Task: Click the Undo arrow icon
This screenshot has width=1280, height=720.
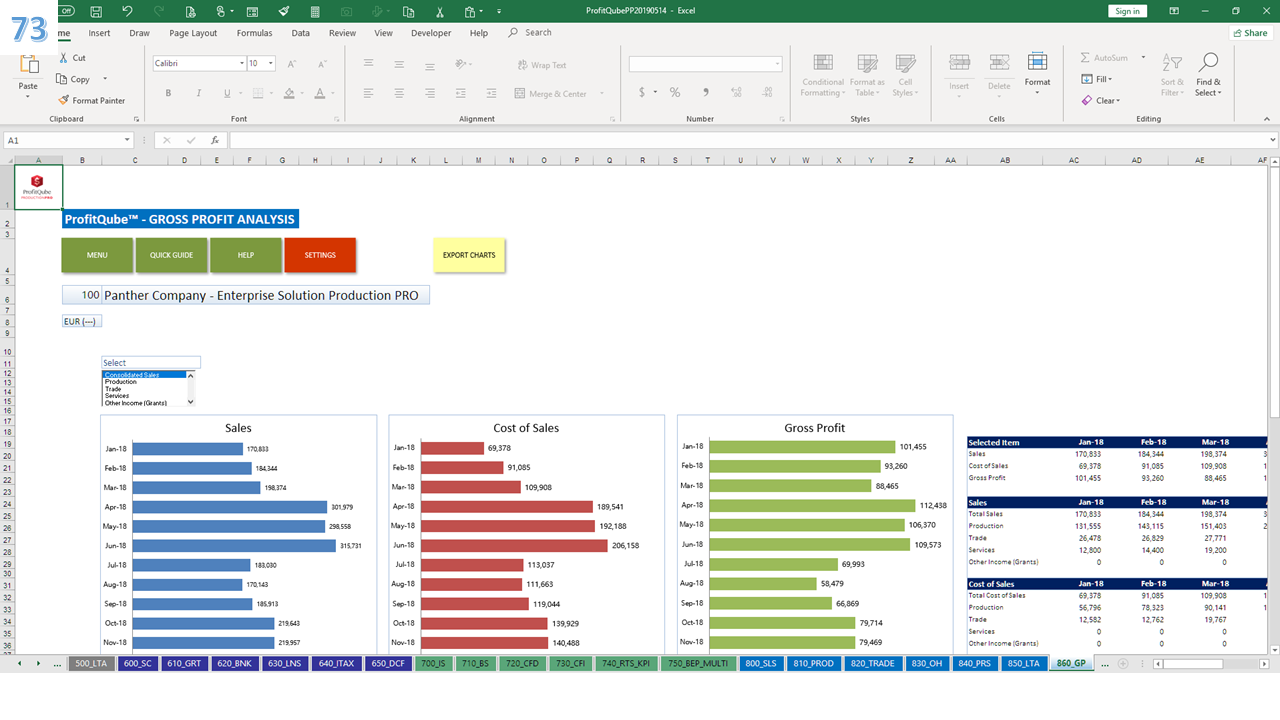Action: [127, 11]
